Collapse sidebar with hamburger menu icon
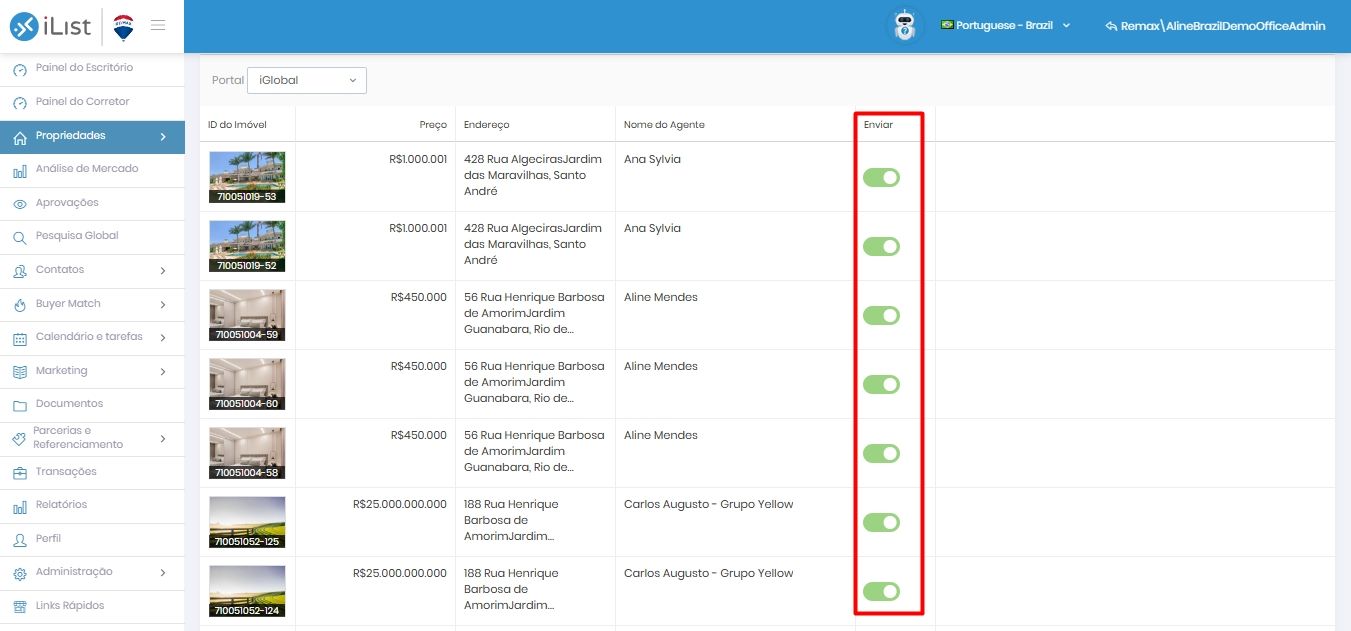 (x=158, y=25)
